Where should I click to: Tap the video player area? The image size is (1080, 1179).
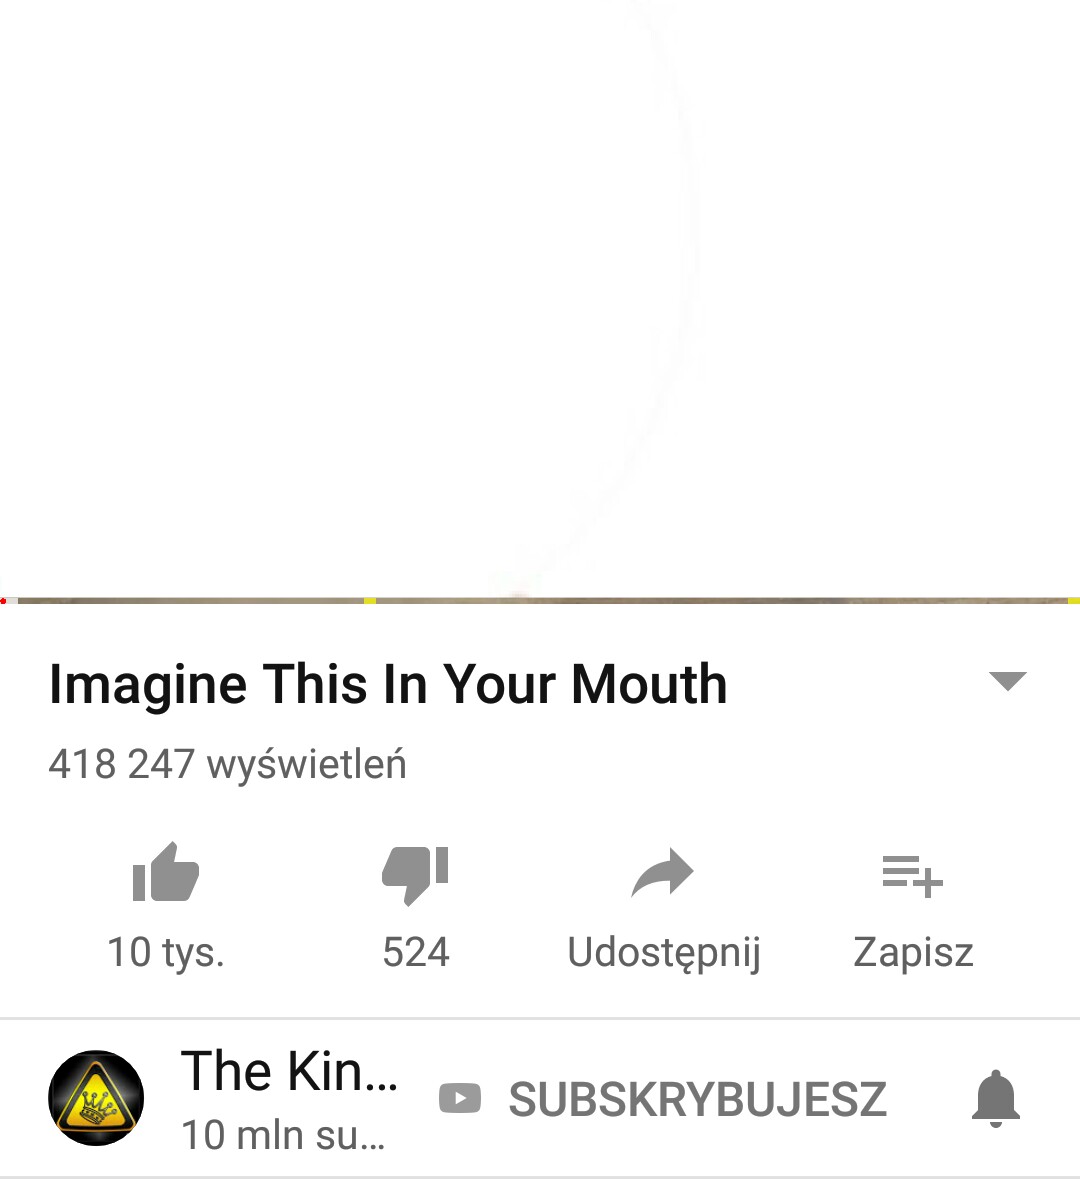click(540, 298)
